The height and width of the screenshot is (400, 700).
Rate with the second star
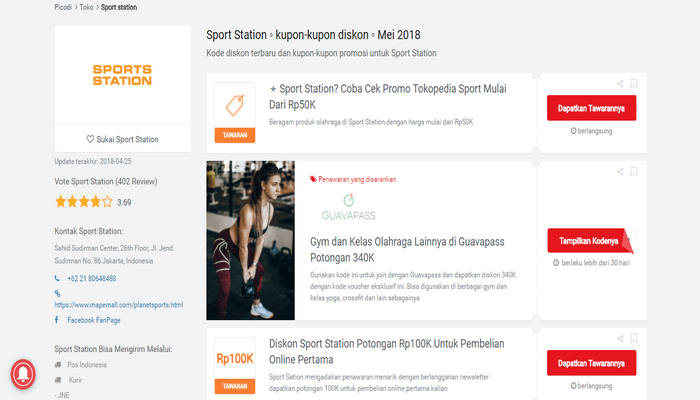72,202
